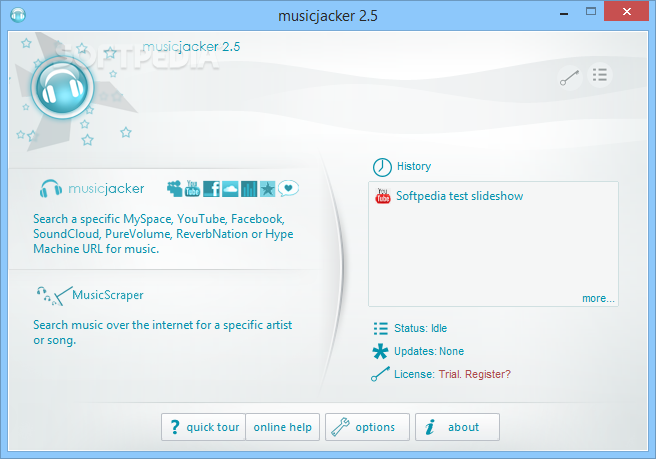This screenshot has width=656, height=459.
Task: Click the YouTube service icon in musicjacker row
Action: [x=192, y=189]
